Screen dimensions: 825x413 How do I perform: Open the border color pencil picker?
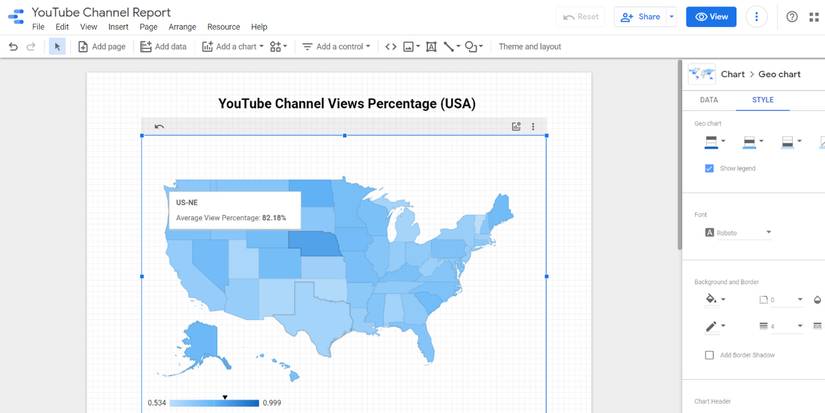[715, 327]
